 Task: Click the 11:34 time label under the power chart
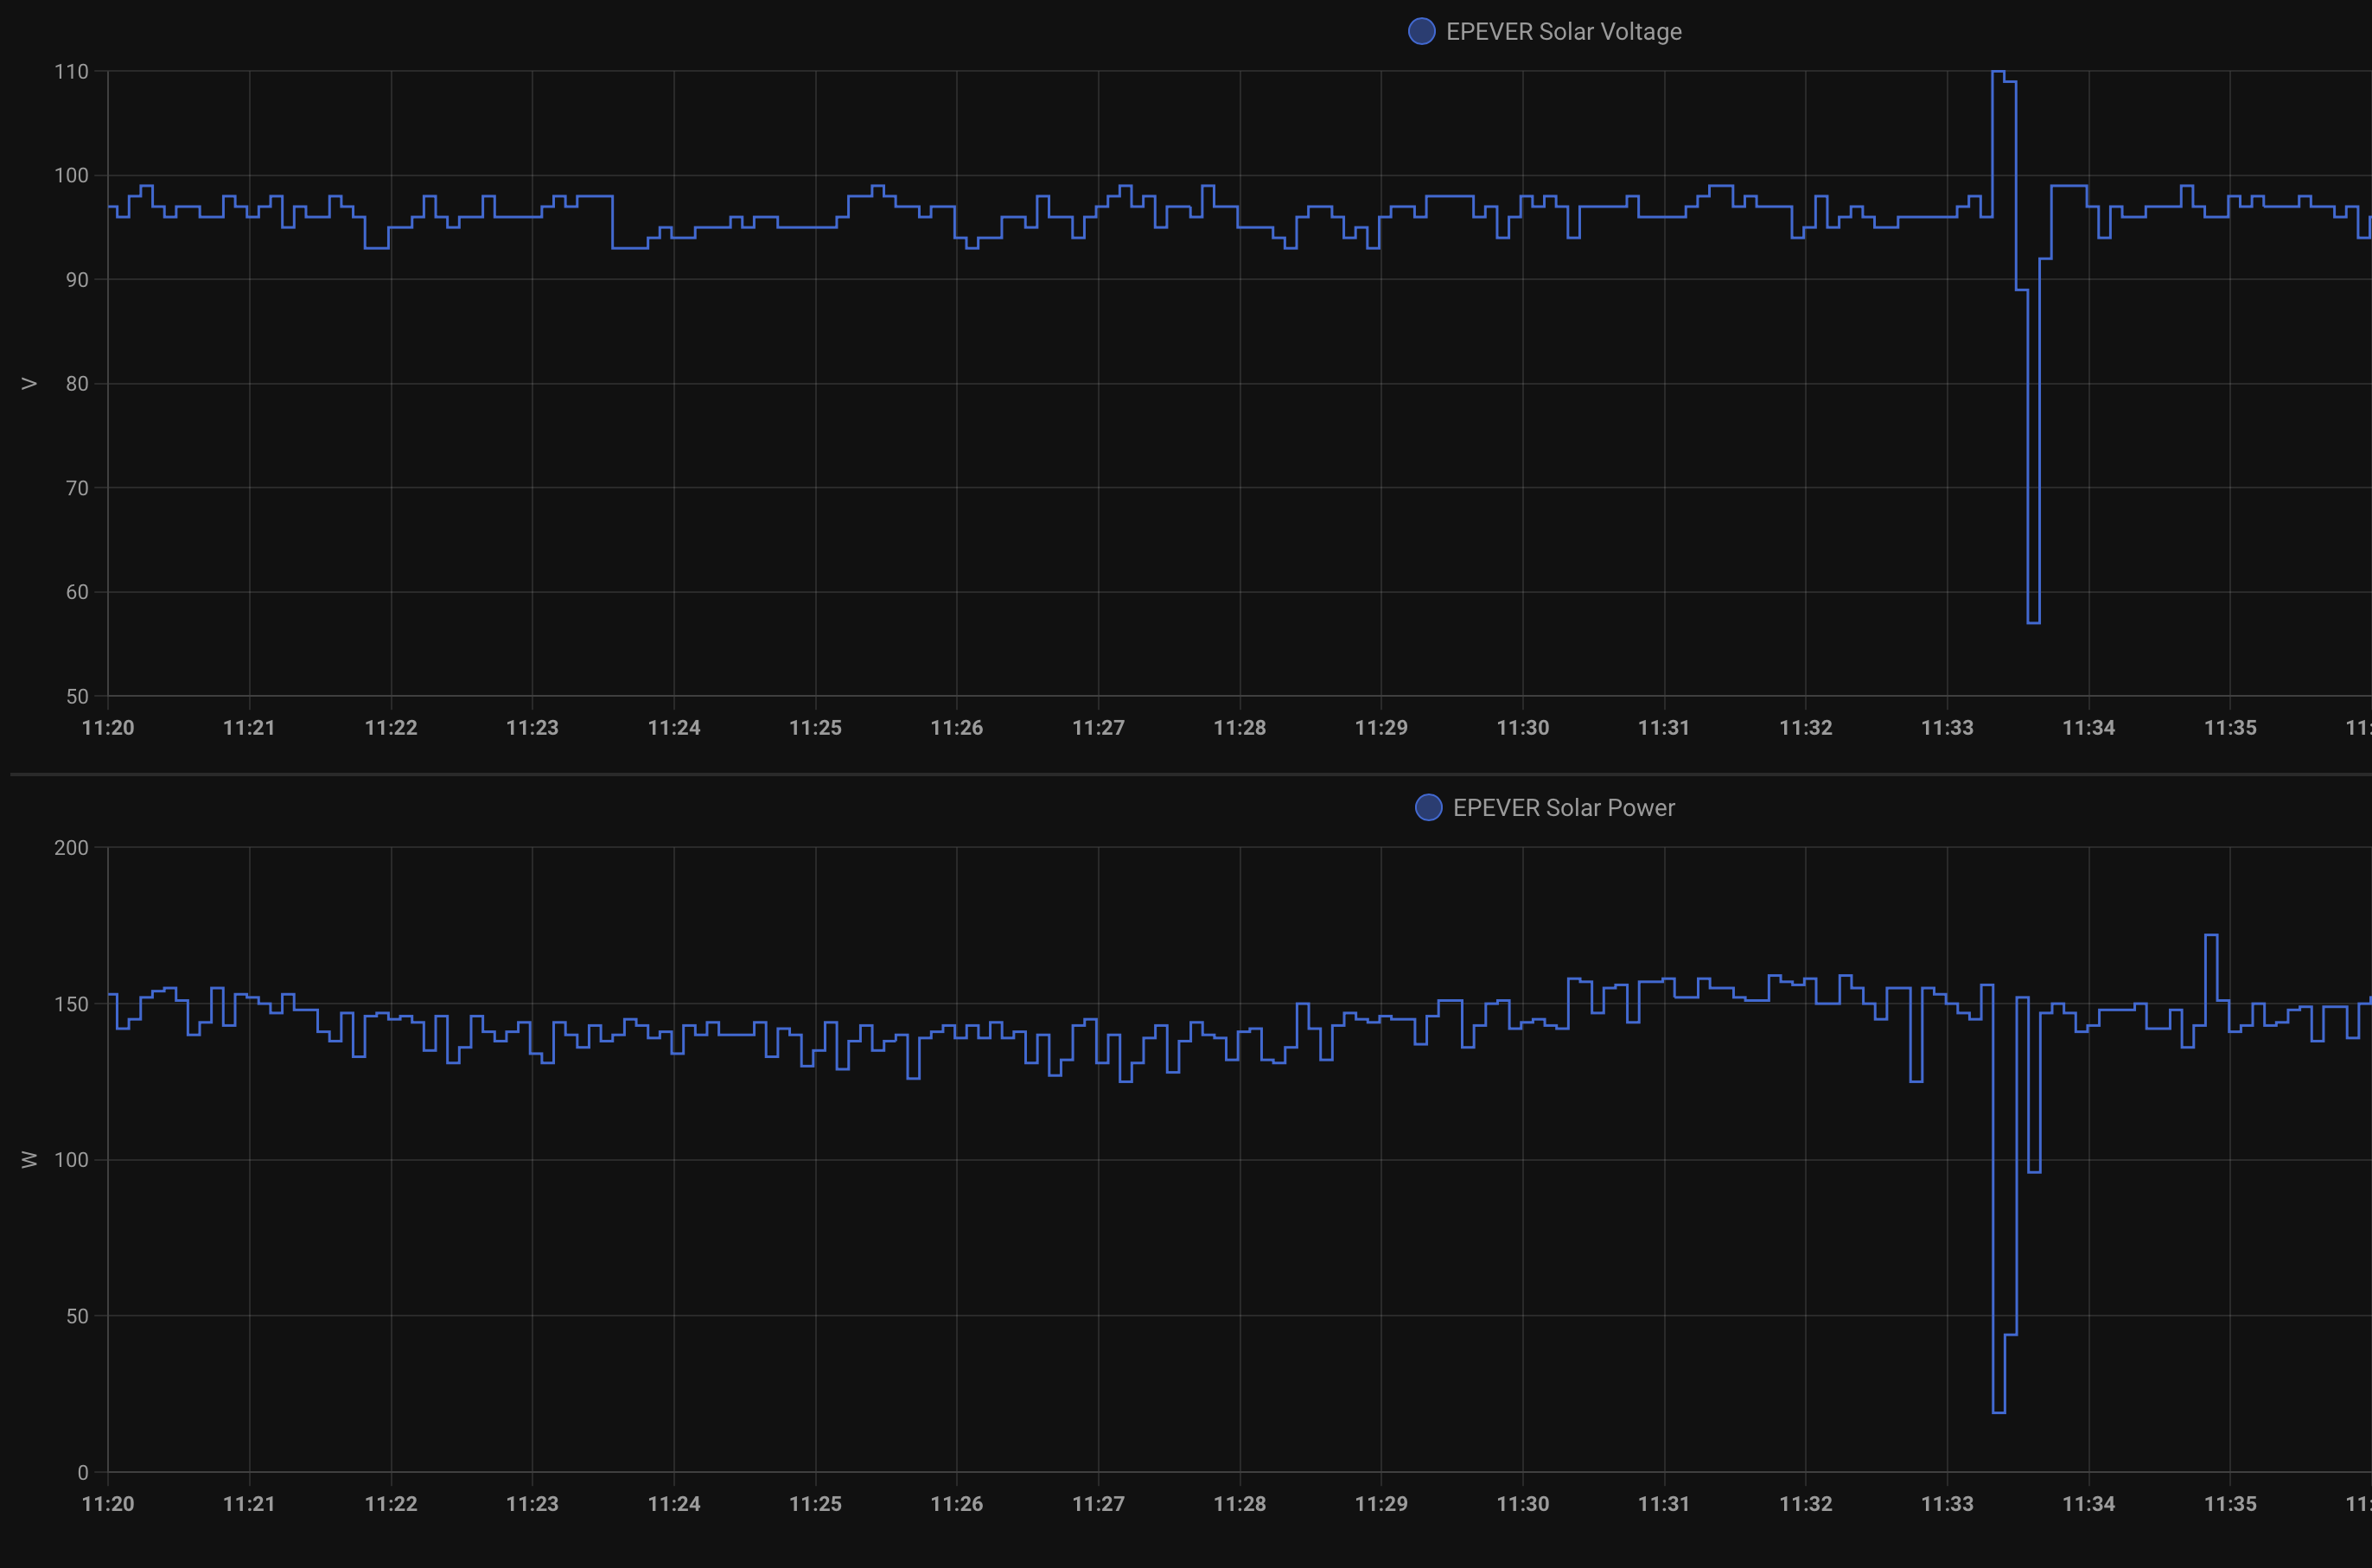(x=2088, y=1503)
